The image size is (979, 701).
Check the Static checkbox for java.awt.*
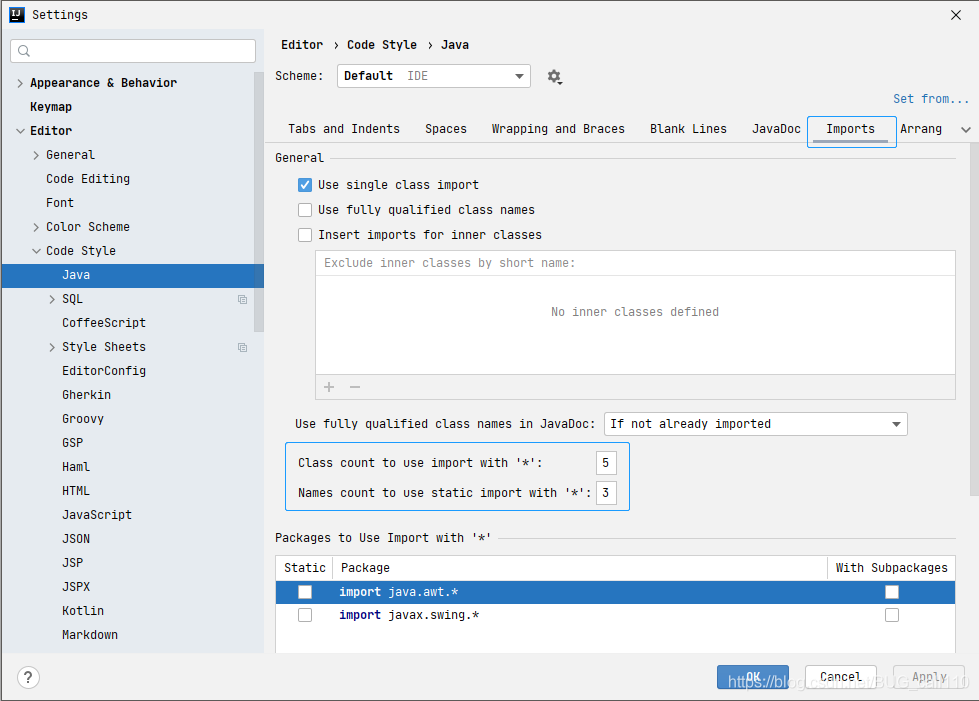pyautogui.click(x=304, y=591)
